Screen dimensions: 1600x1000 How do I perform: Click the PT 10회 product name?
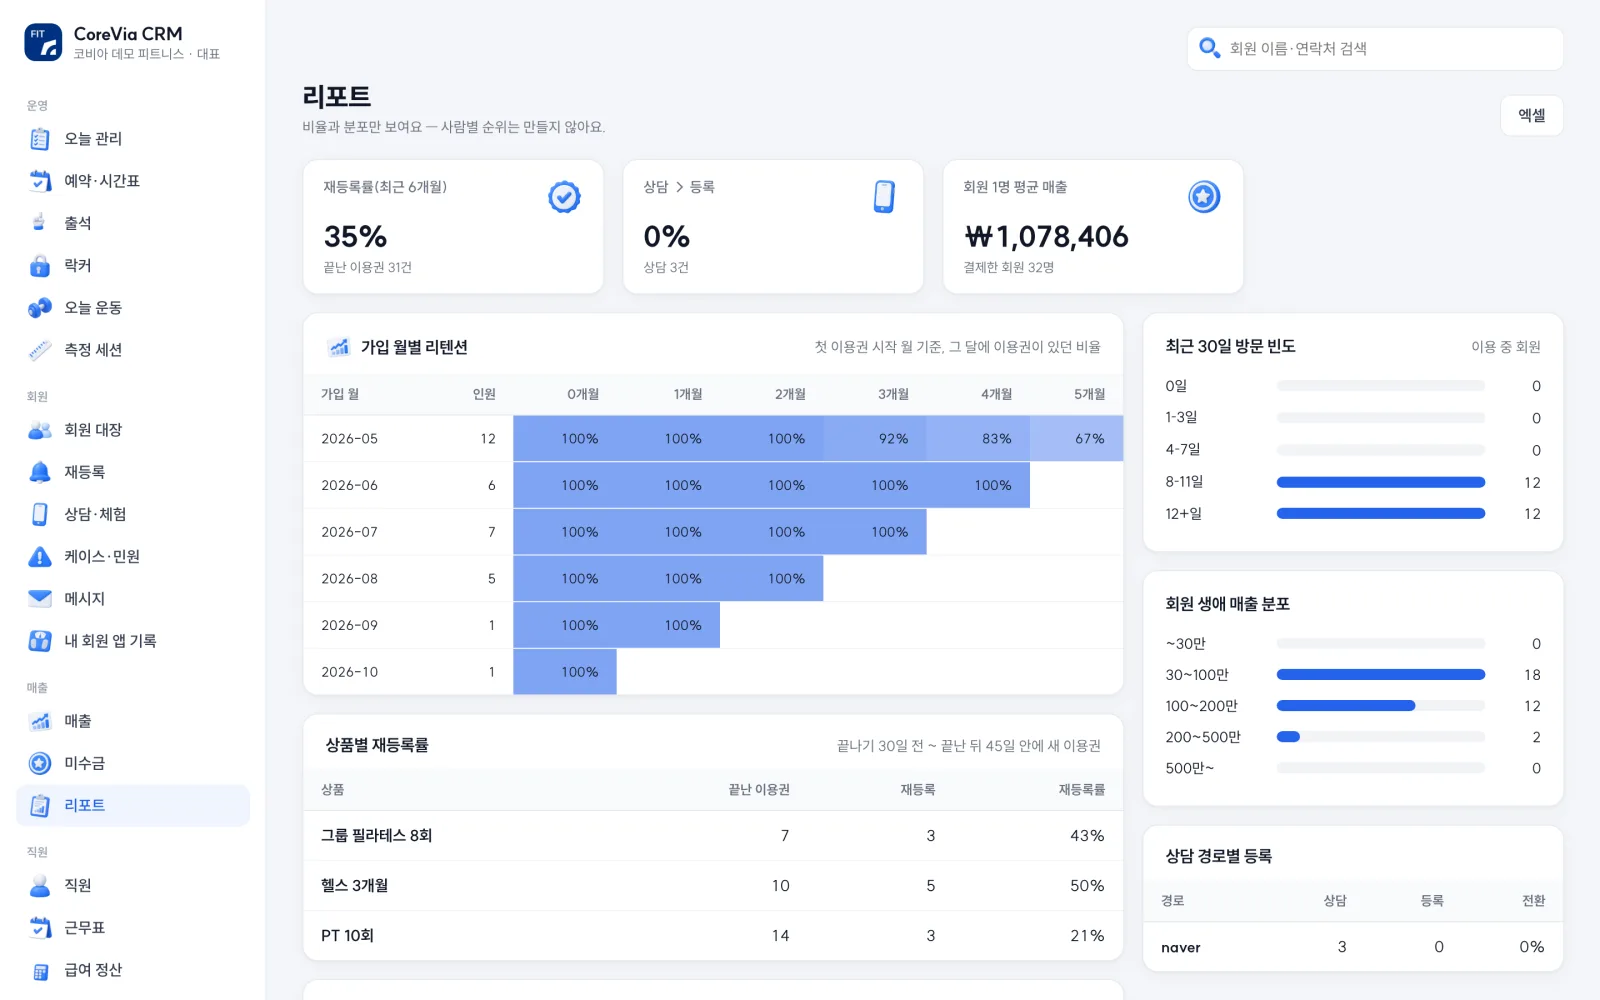click(347, 936)
